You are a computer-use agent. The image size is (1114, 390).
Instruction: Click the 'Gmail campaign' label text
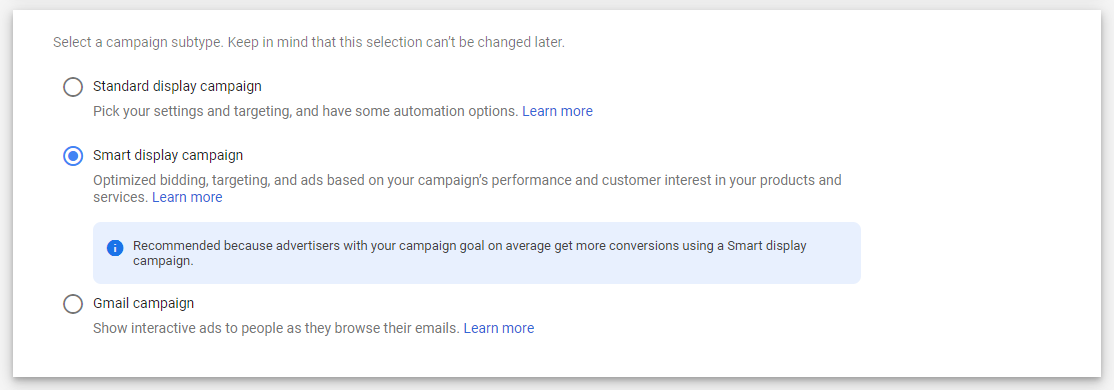[x=144, y=303]
